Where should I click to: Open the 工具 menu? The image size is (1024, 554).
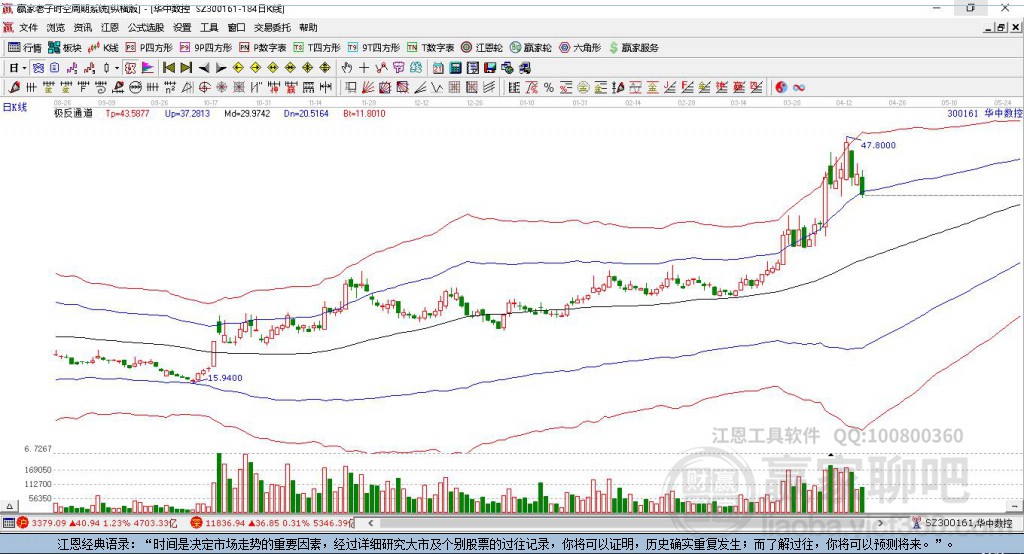pyautogui.click(x=209, y=27)
